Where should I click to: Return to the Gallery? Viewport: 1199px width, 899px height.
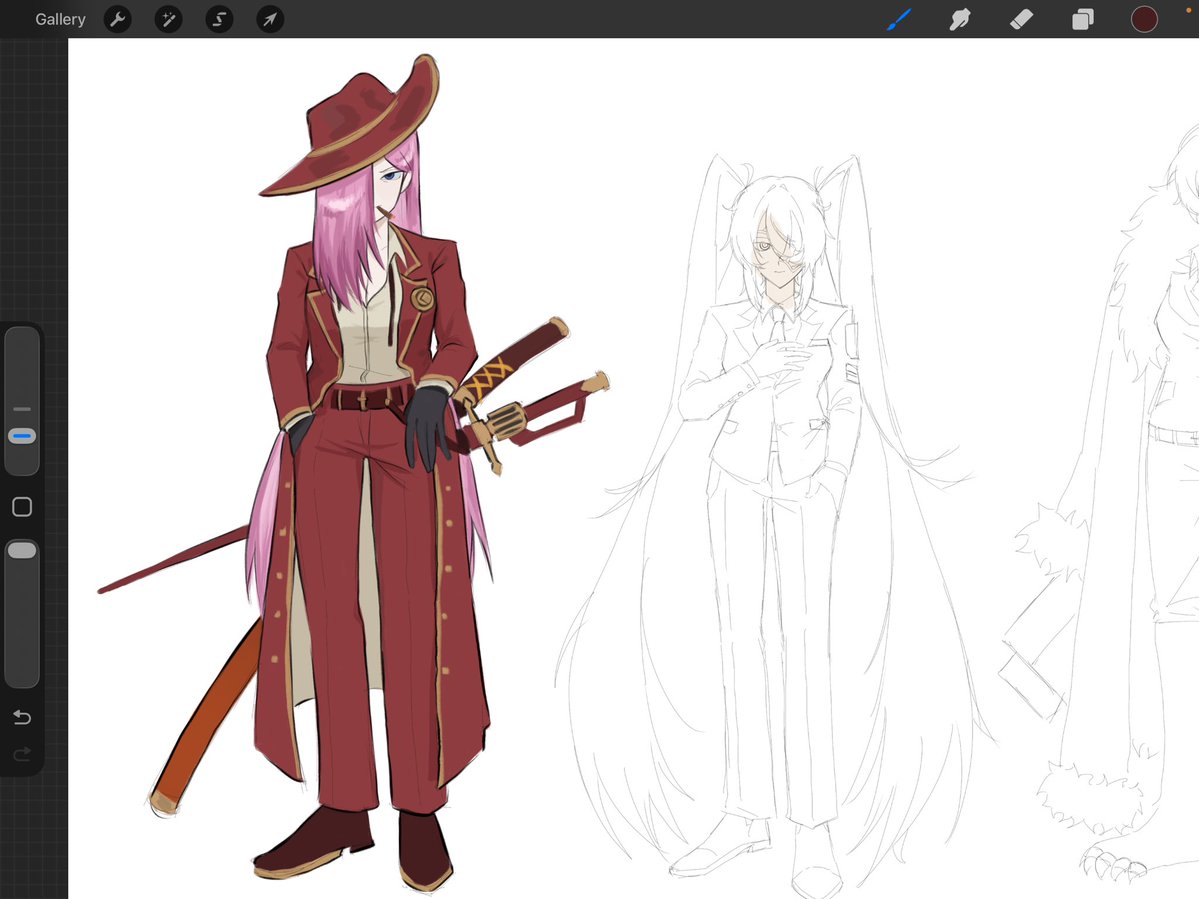60,19
